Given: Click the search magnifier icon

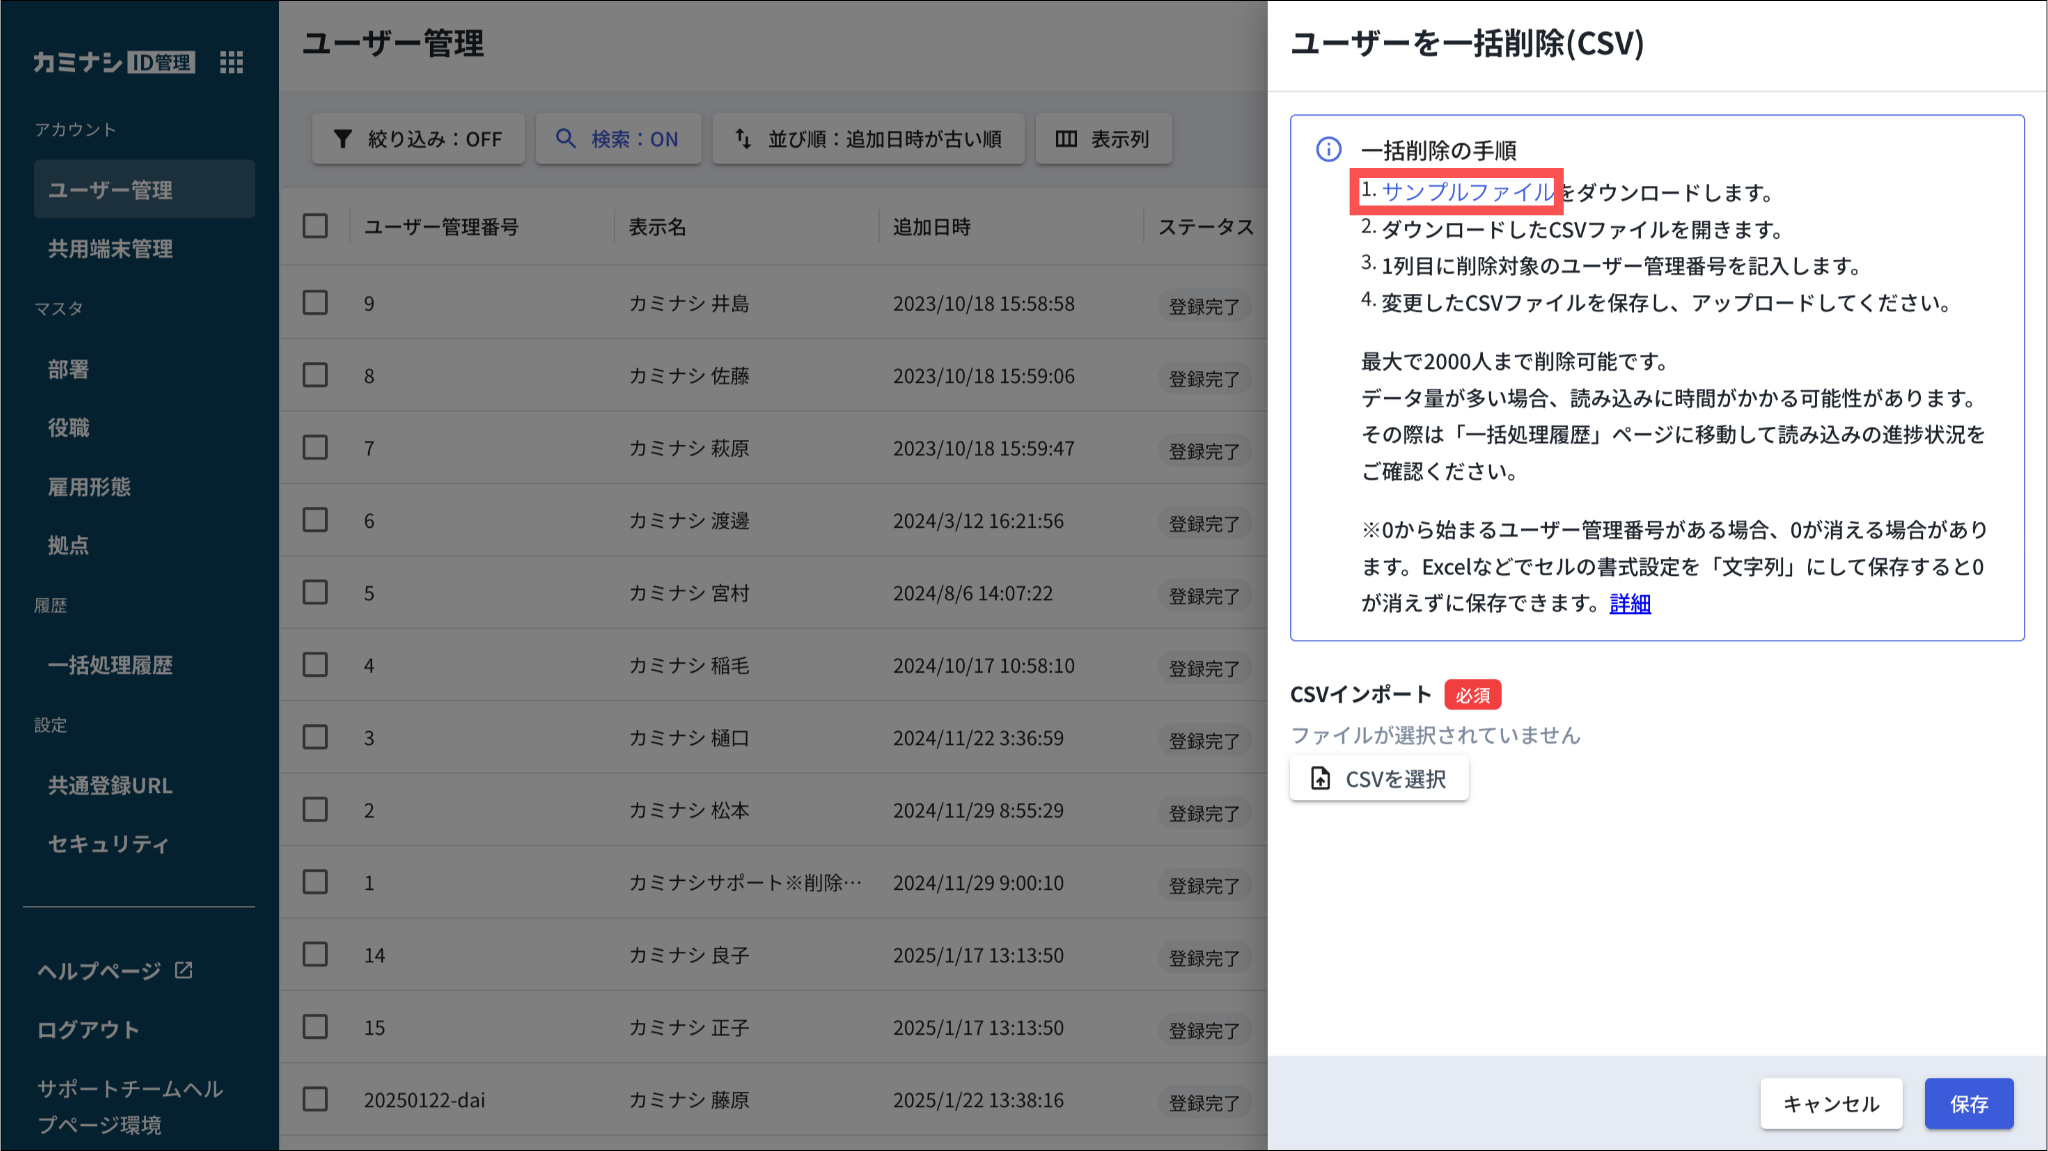Looking at the screenshot, I should pyautogui.click(x=566, y=139).
